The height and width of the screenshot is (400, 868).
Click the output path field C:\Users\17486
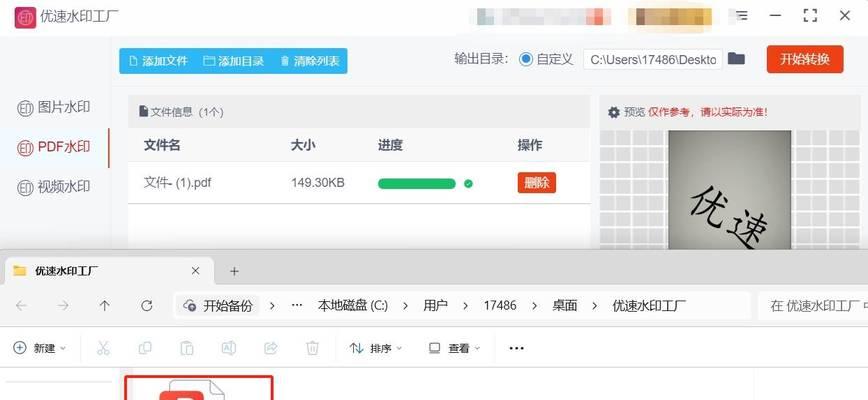653,59
